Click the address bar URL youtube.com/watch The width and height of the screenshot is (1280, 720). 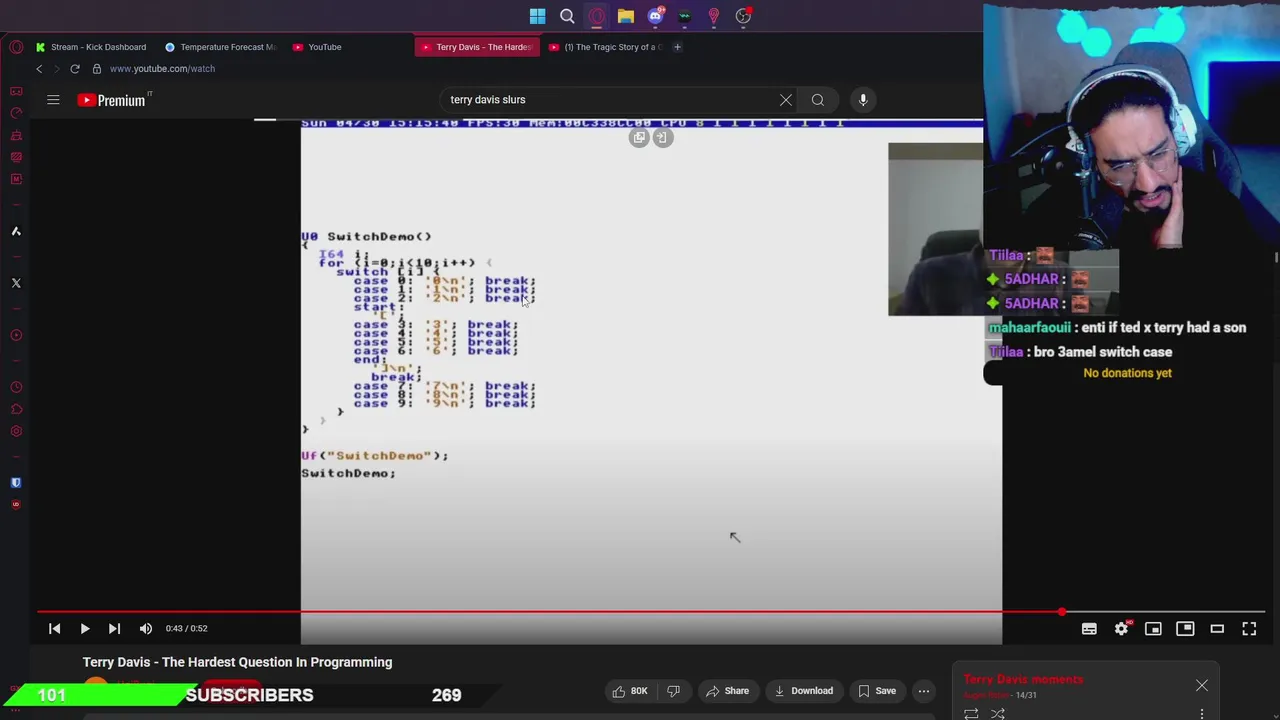coord(162,69)
